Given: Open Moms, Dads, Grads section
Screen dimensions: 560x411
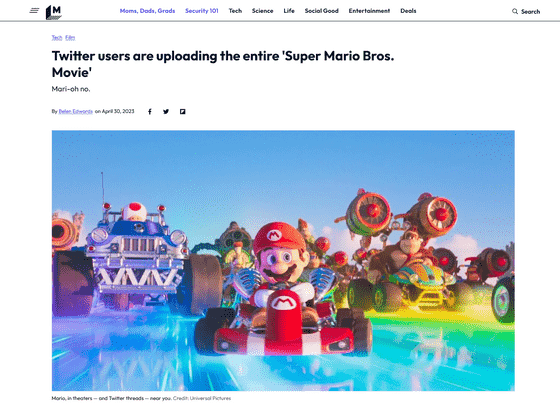Looking at the screenshot, I should 148,11.
